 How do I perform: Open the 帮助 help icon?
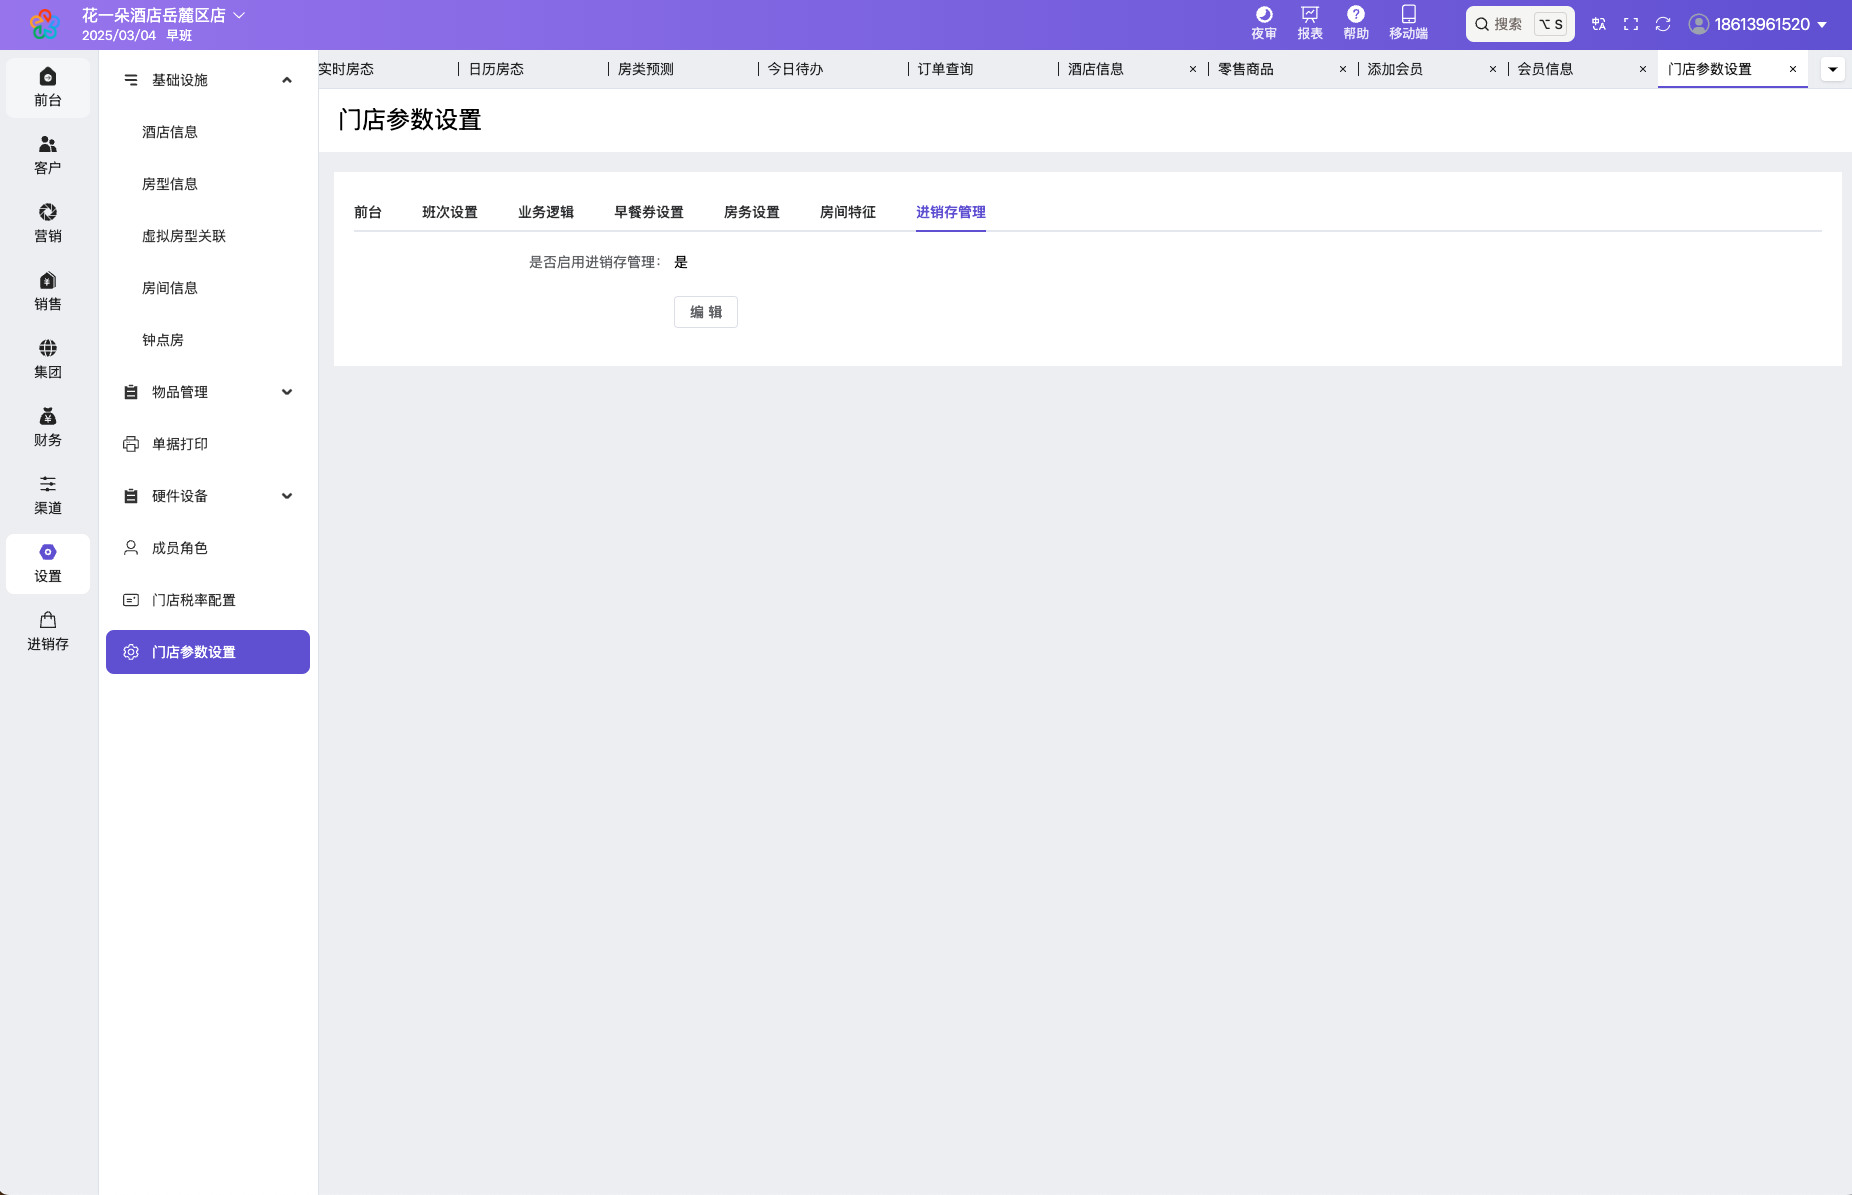click(x=1355, y=22)
